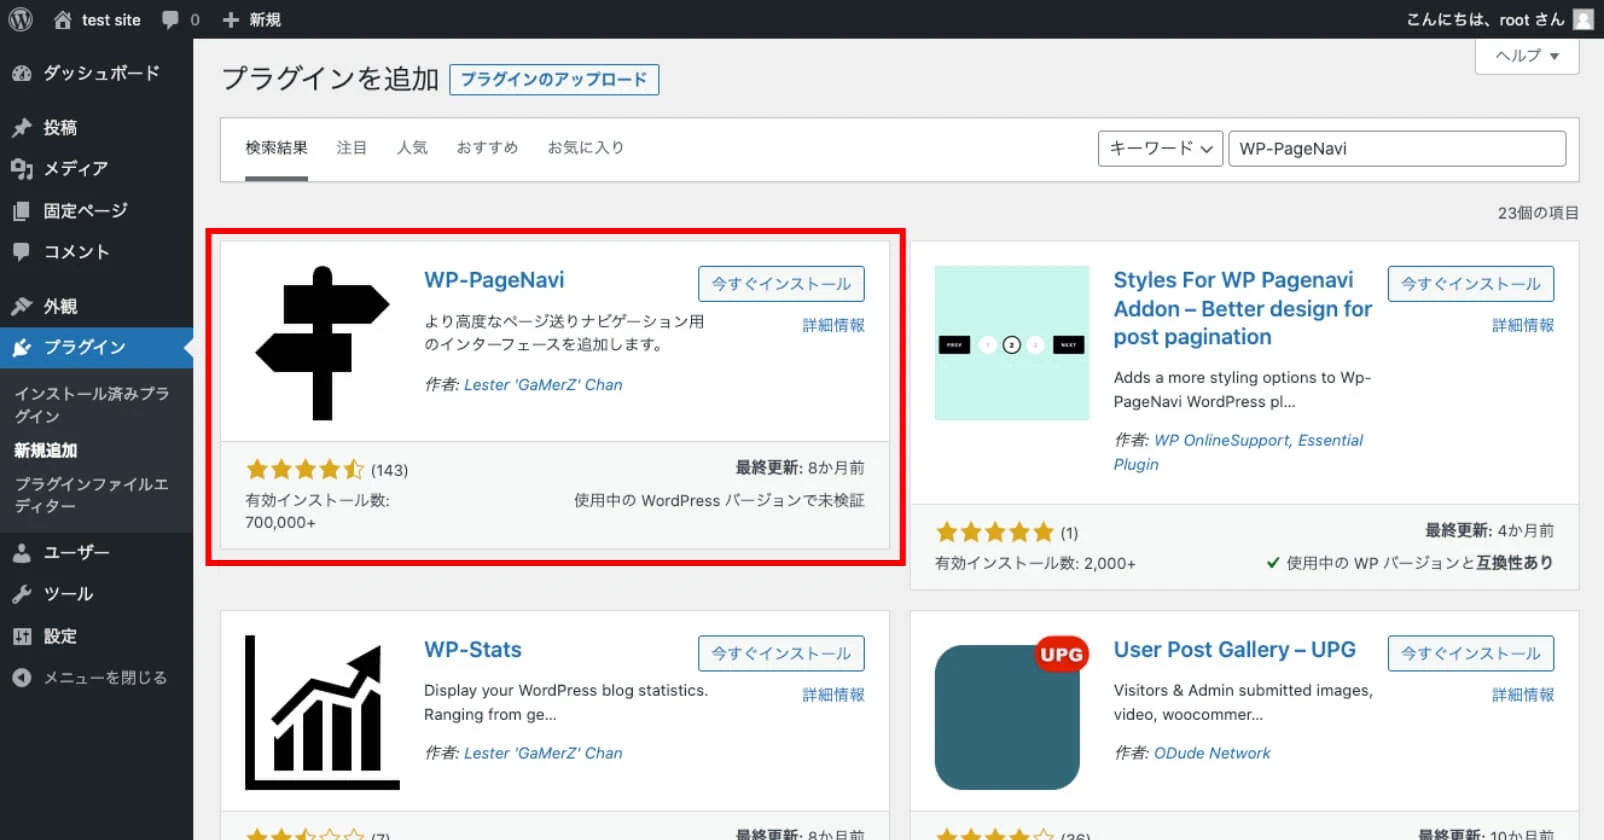
Task: Click the ユーザー user icon
Action: click(x=21, y=552)
